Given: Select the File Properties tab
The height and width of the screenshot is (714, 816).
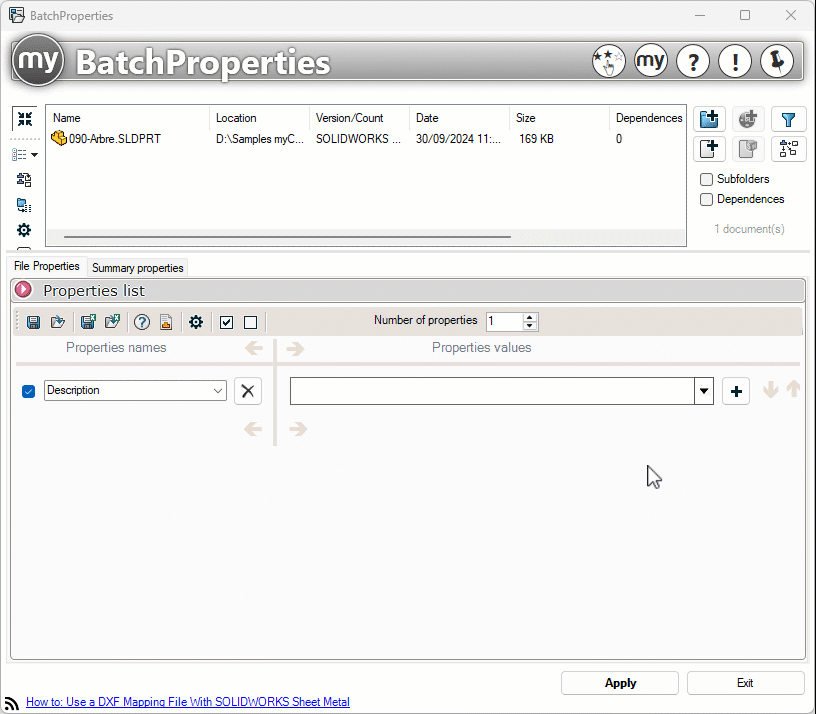Looking at the screenshot, I should pos(45,266).
